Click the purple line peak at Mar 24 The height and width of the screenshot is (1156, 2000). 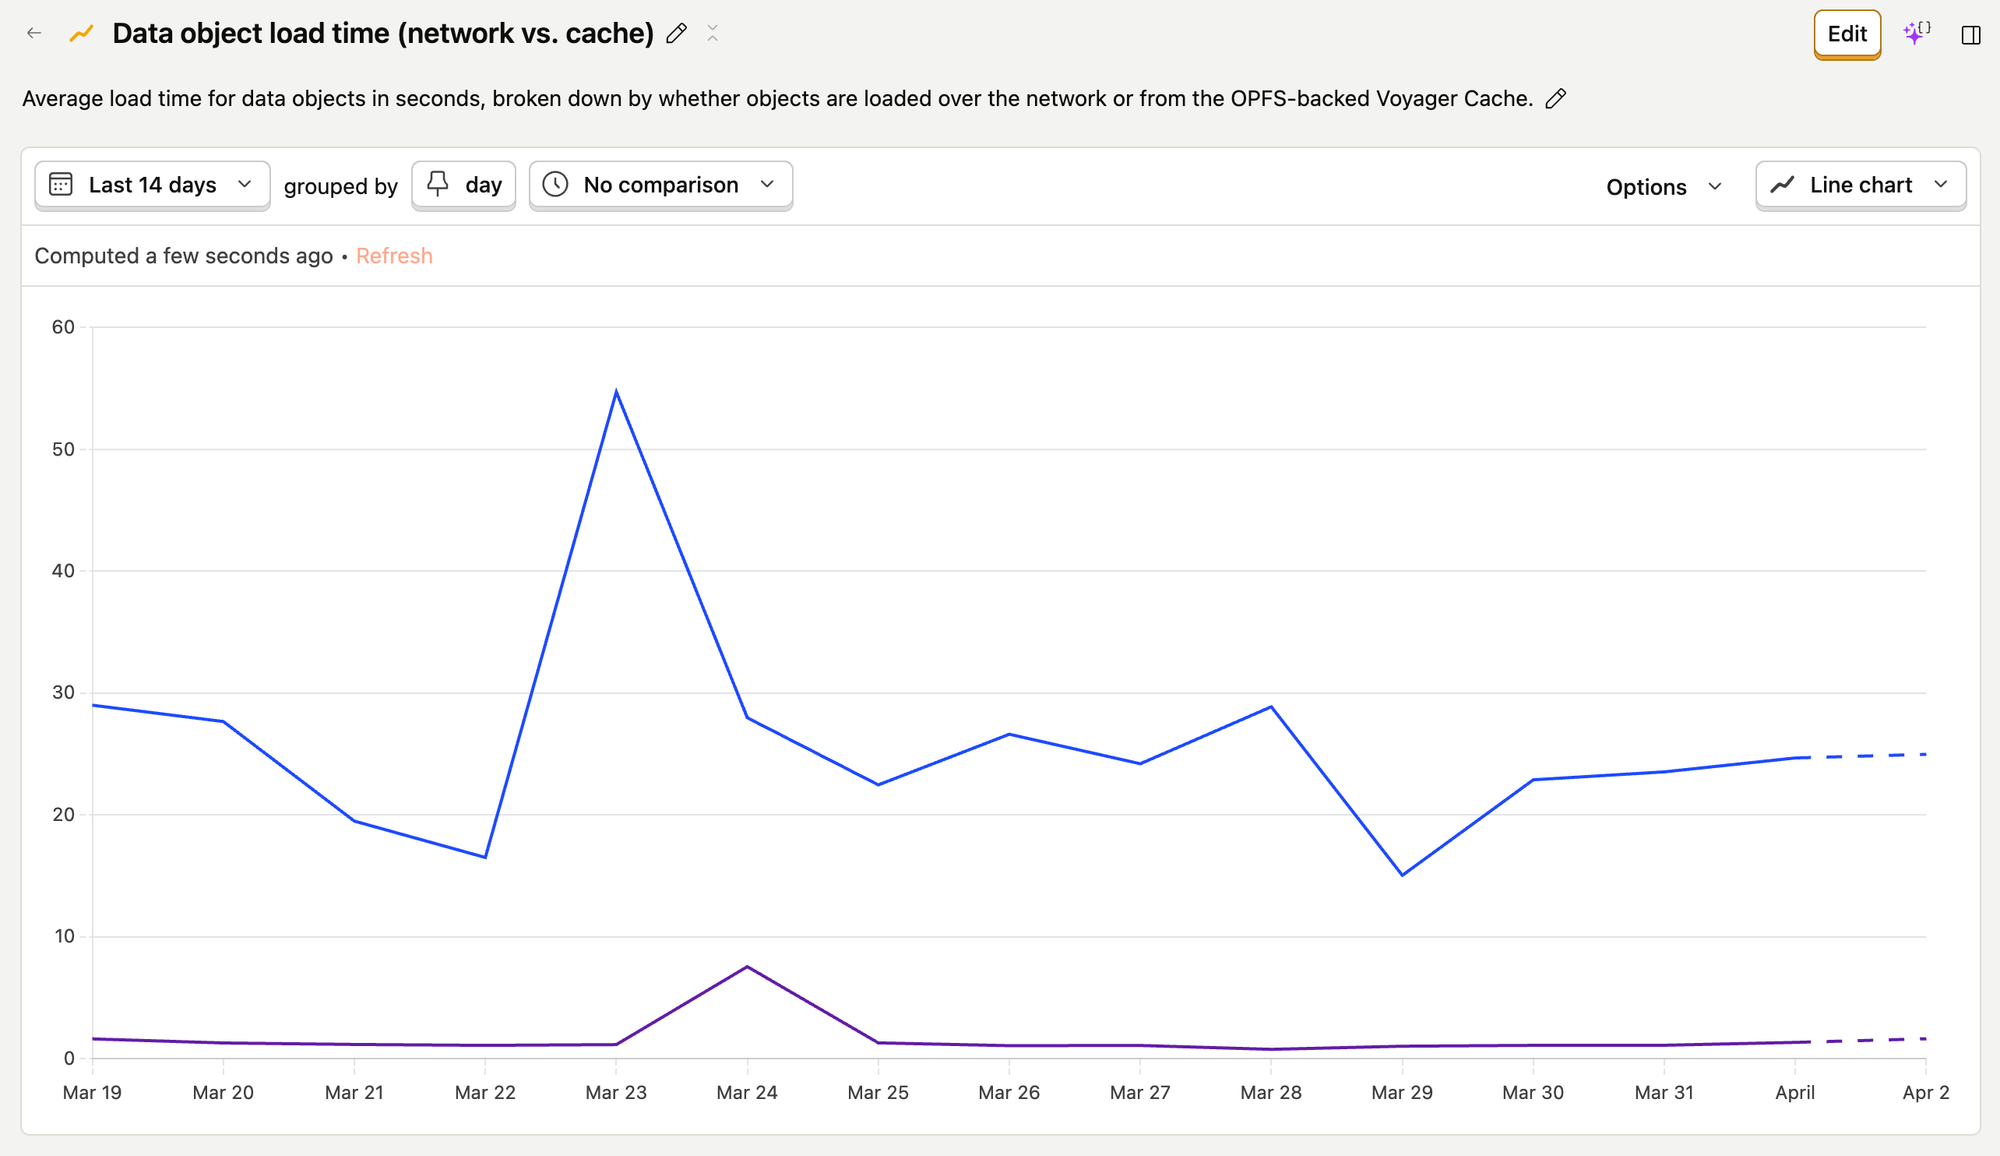(747, 966)
